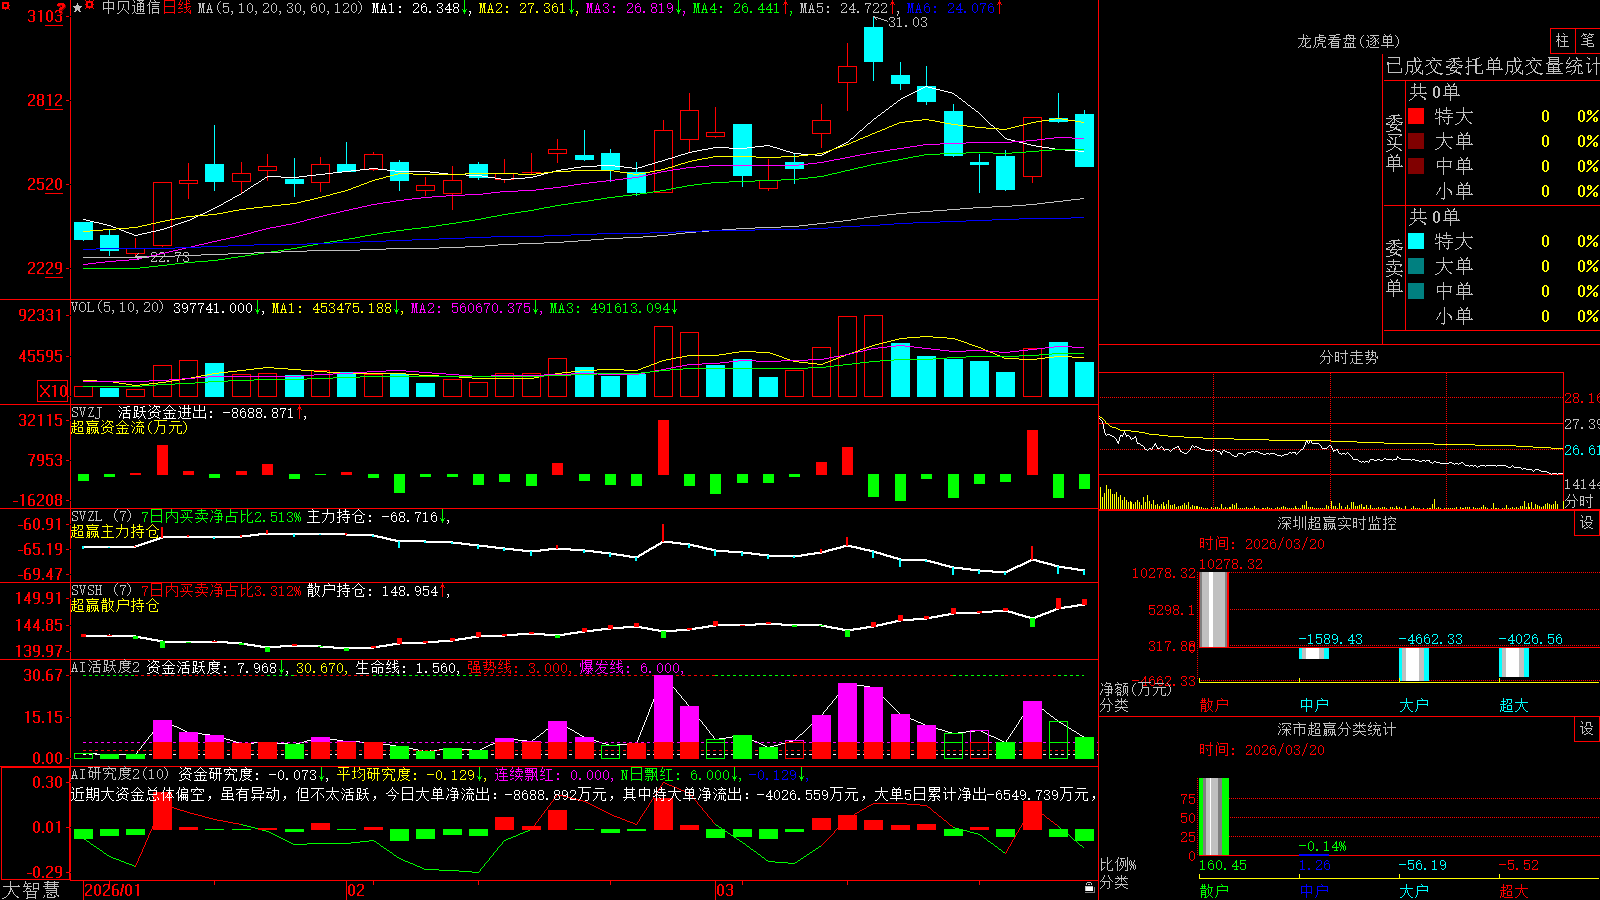
Task: Click the SVZJ 活跃资金进出 indicator label
Action: pos(140,412)
